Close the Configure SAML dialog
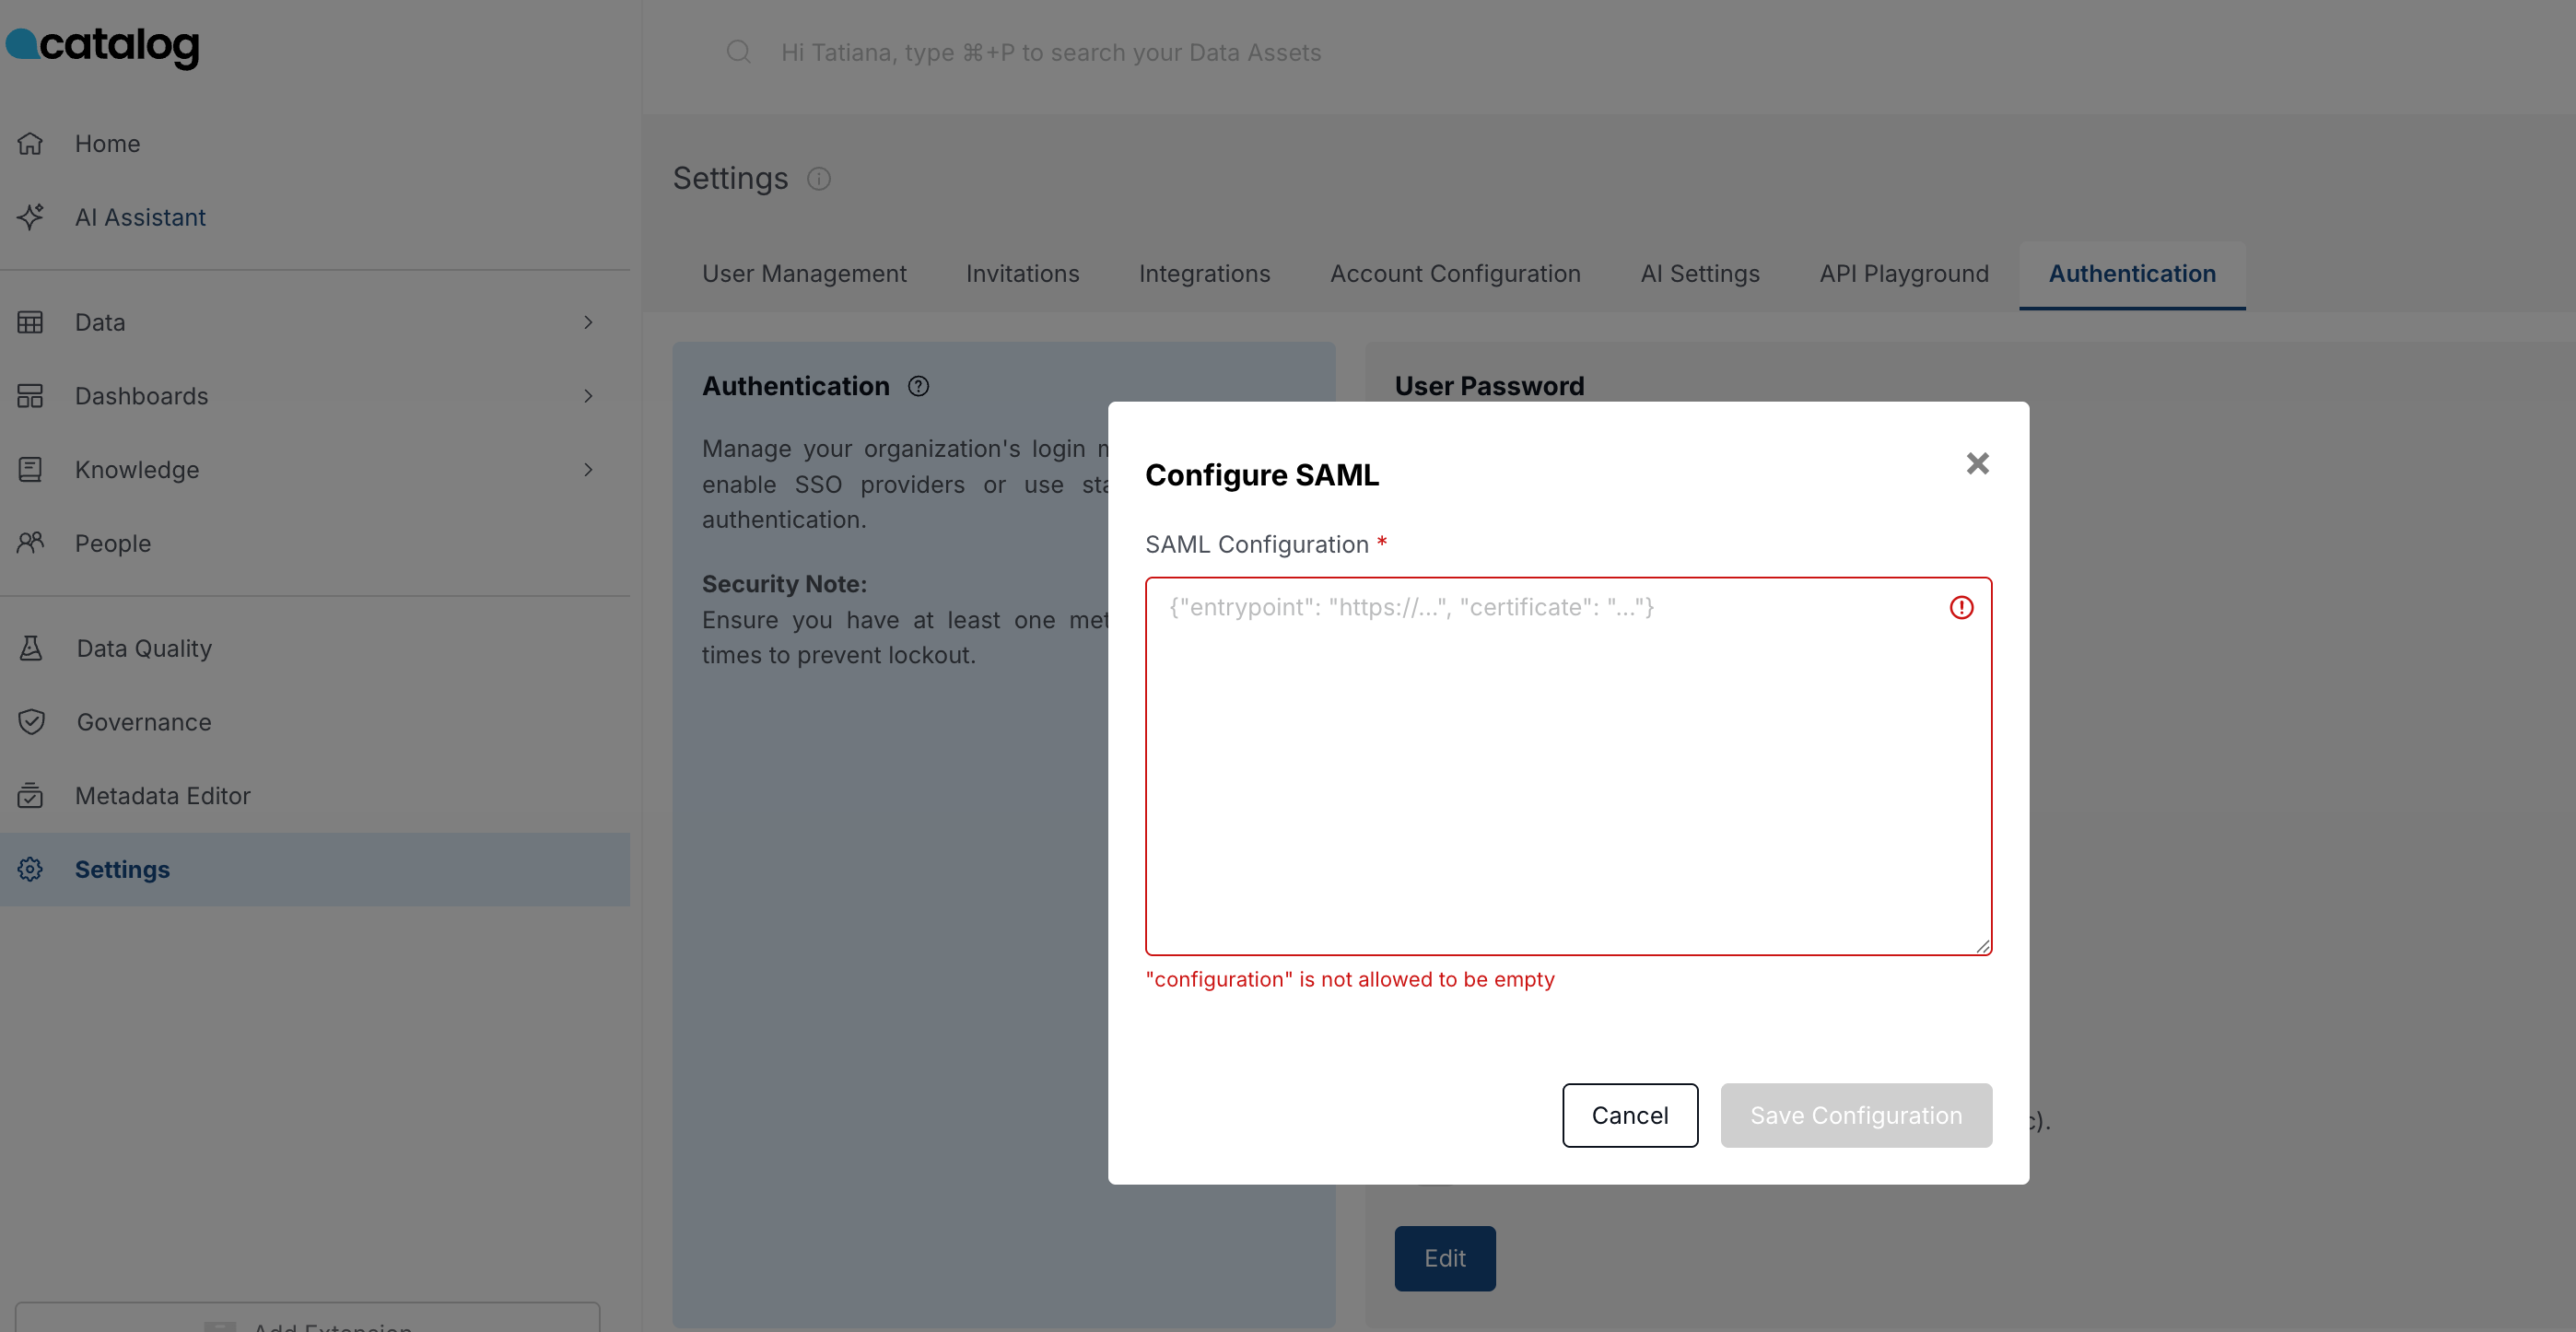This screenshot has height=1332, width=2576. [x=1977, y=463]
